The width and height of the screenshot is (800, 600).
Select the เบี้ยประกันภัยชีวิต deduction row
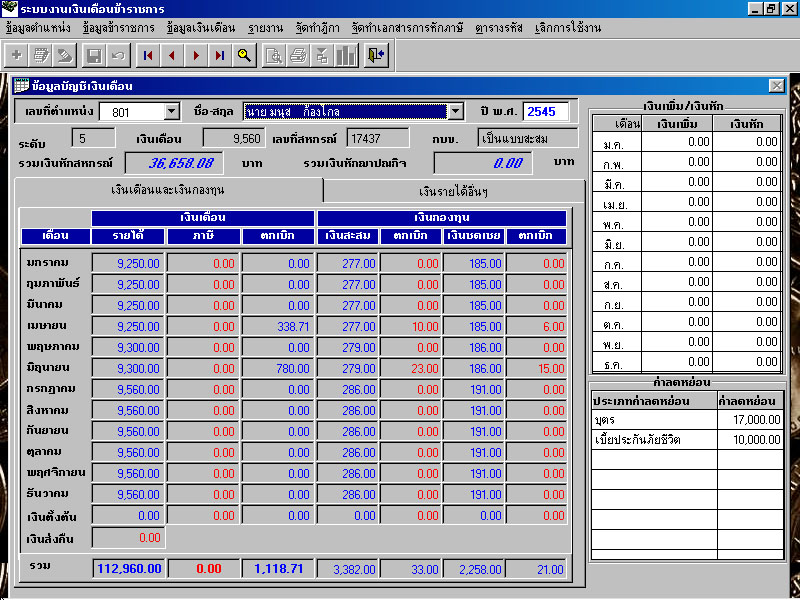tap(687, 440)
